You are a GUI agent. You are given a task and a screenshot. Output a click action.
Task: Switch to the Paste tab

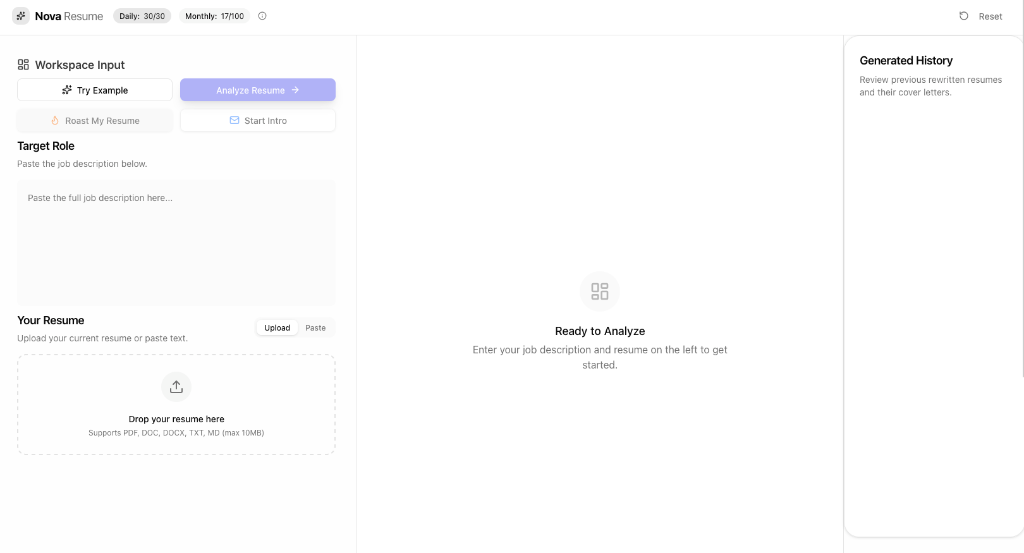tap(315, 328)
